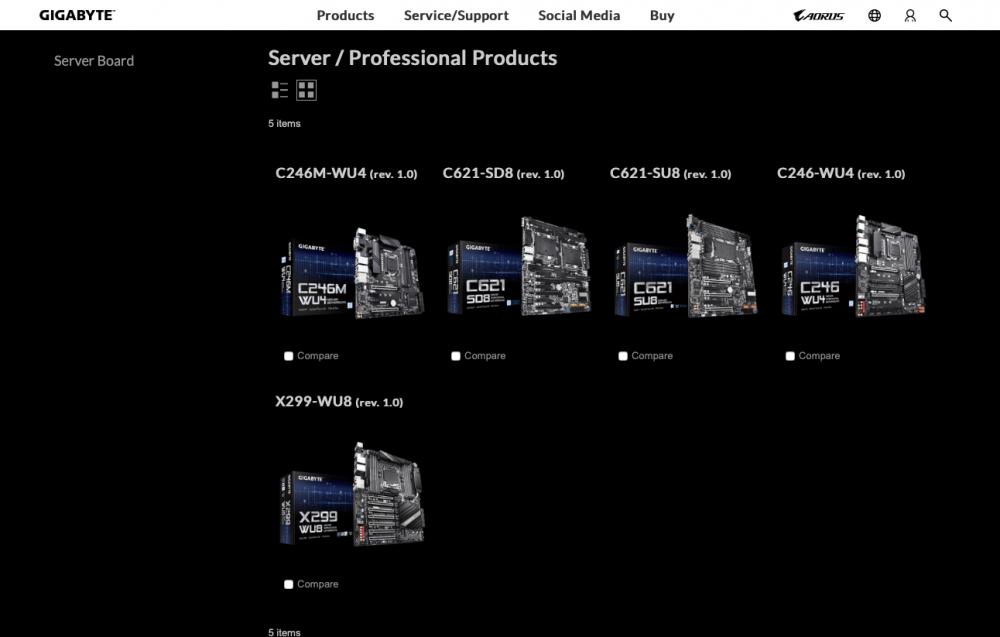The image size is (1000, 637).
Task: Open X299-WU8 (rev. 1.0) title link
Action: pyautogui.click(x=339, y=401)
